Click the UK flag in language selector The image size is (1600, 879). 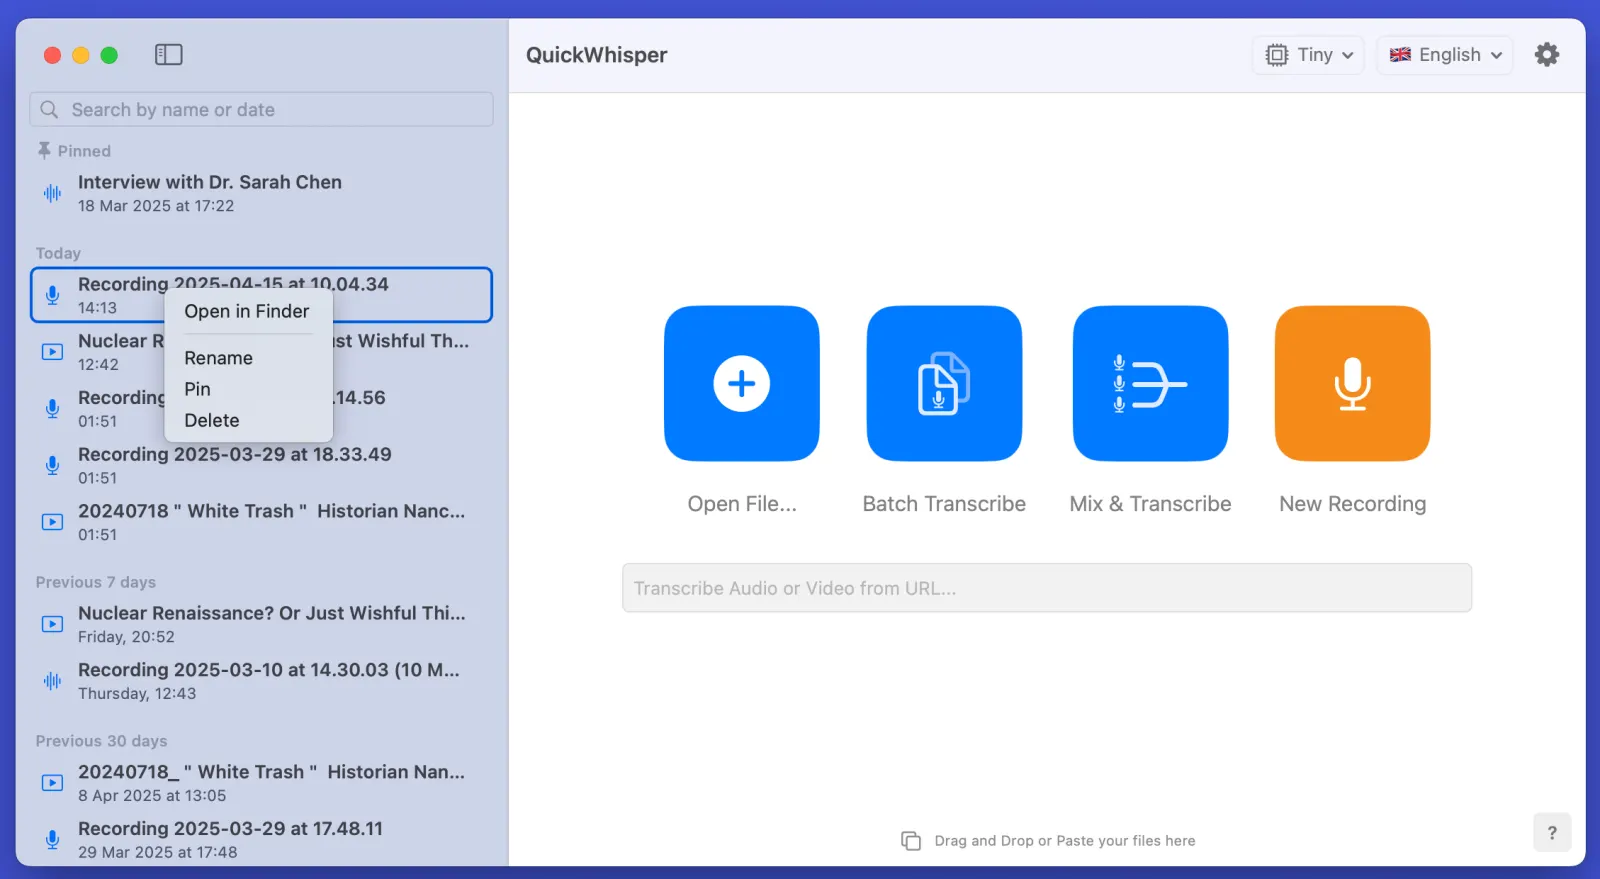1400,55
